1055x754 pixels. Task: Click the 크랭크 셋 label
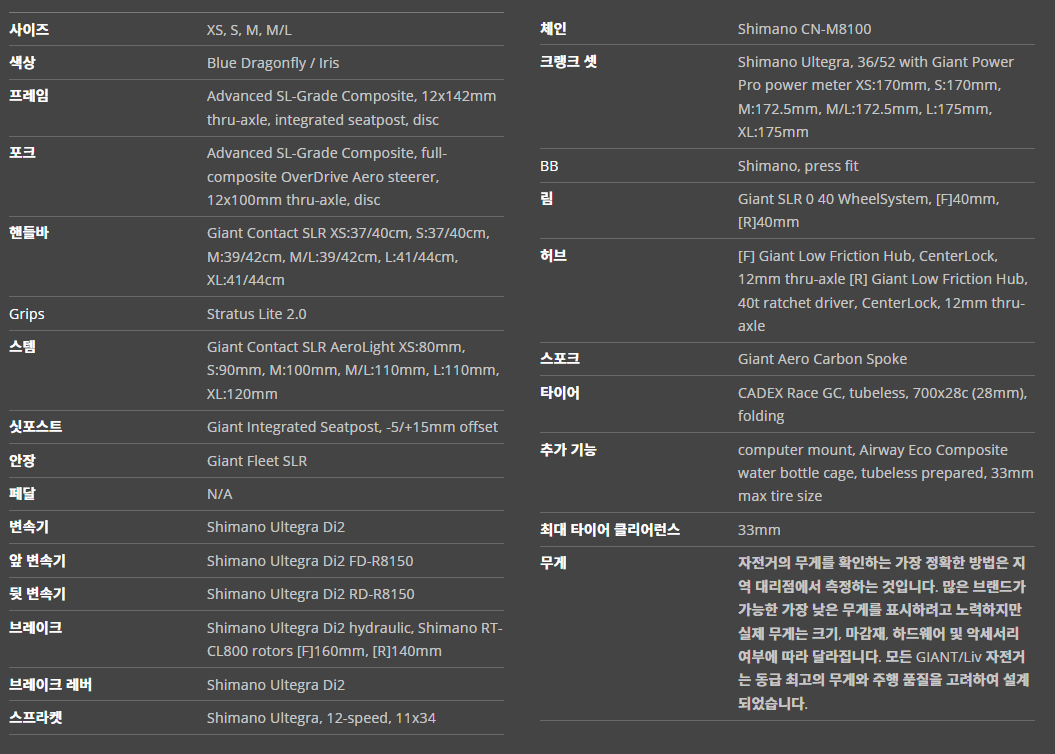click(569, 62)
